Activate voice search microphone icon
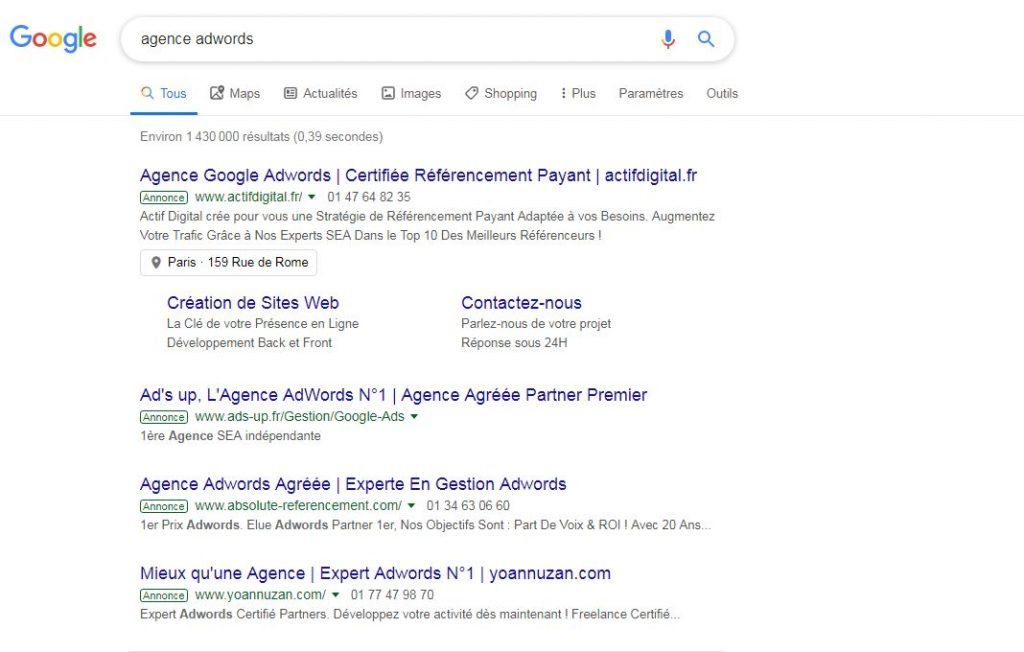The width and height of the screenshot is (1024, 652). (x=668, y=39)
